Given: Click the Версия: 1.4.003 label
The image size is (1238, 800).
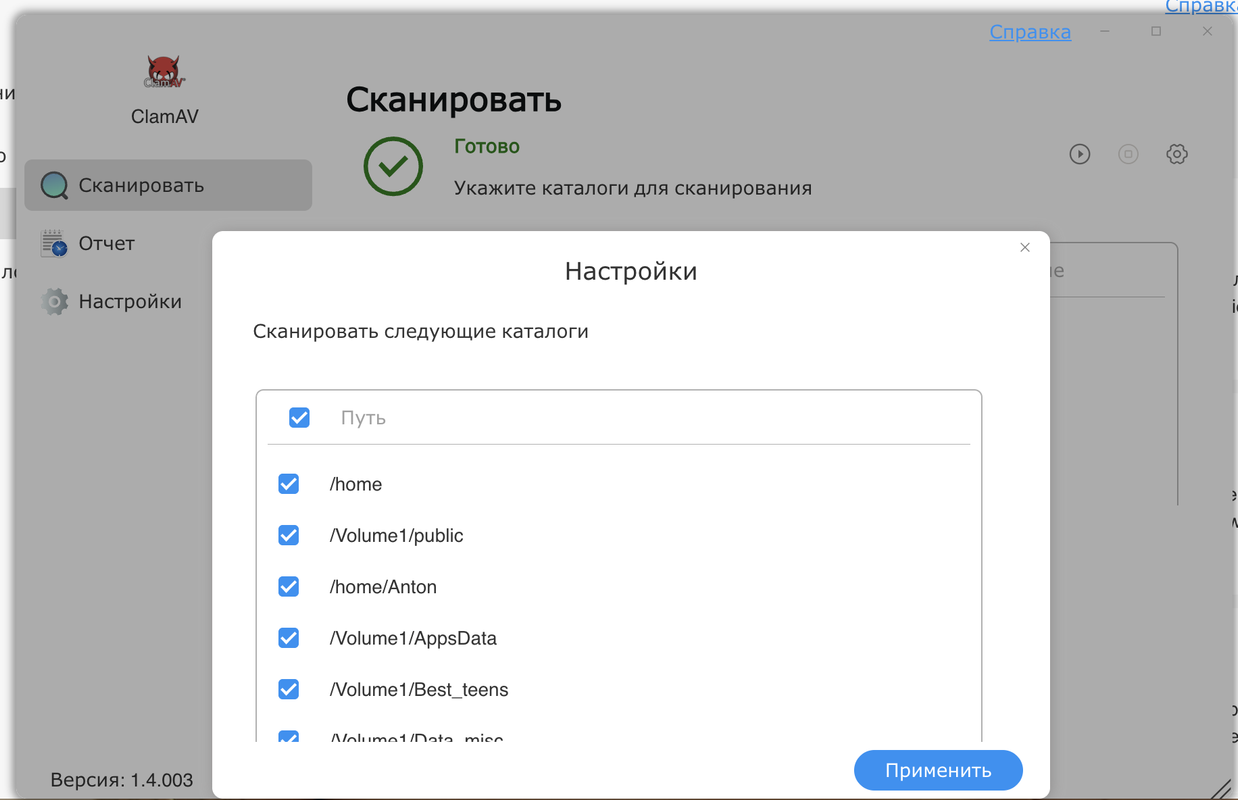Looking at the screenshot, I should point(122,780).
